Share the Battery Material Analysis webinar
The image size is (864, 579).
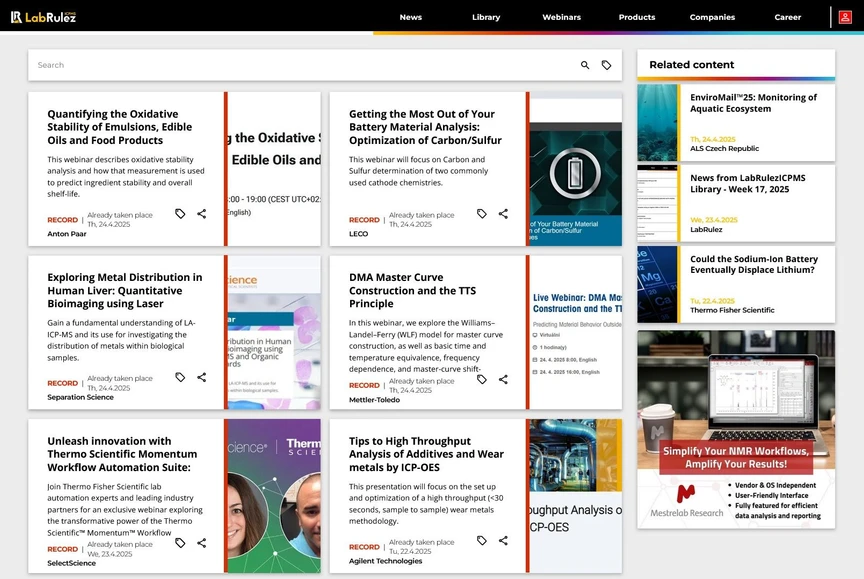click(503, 214)
